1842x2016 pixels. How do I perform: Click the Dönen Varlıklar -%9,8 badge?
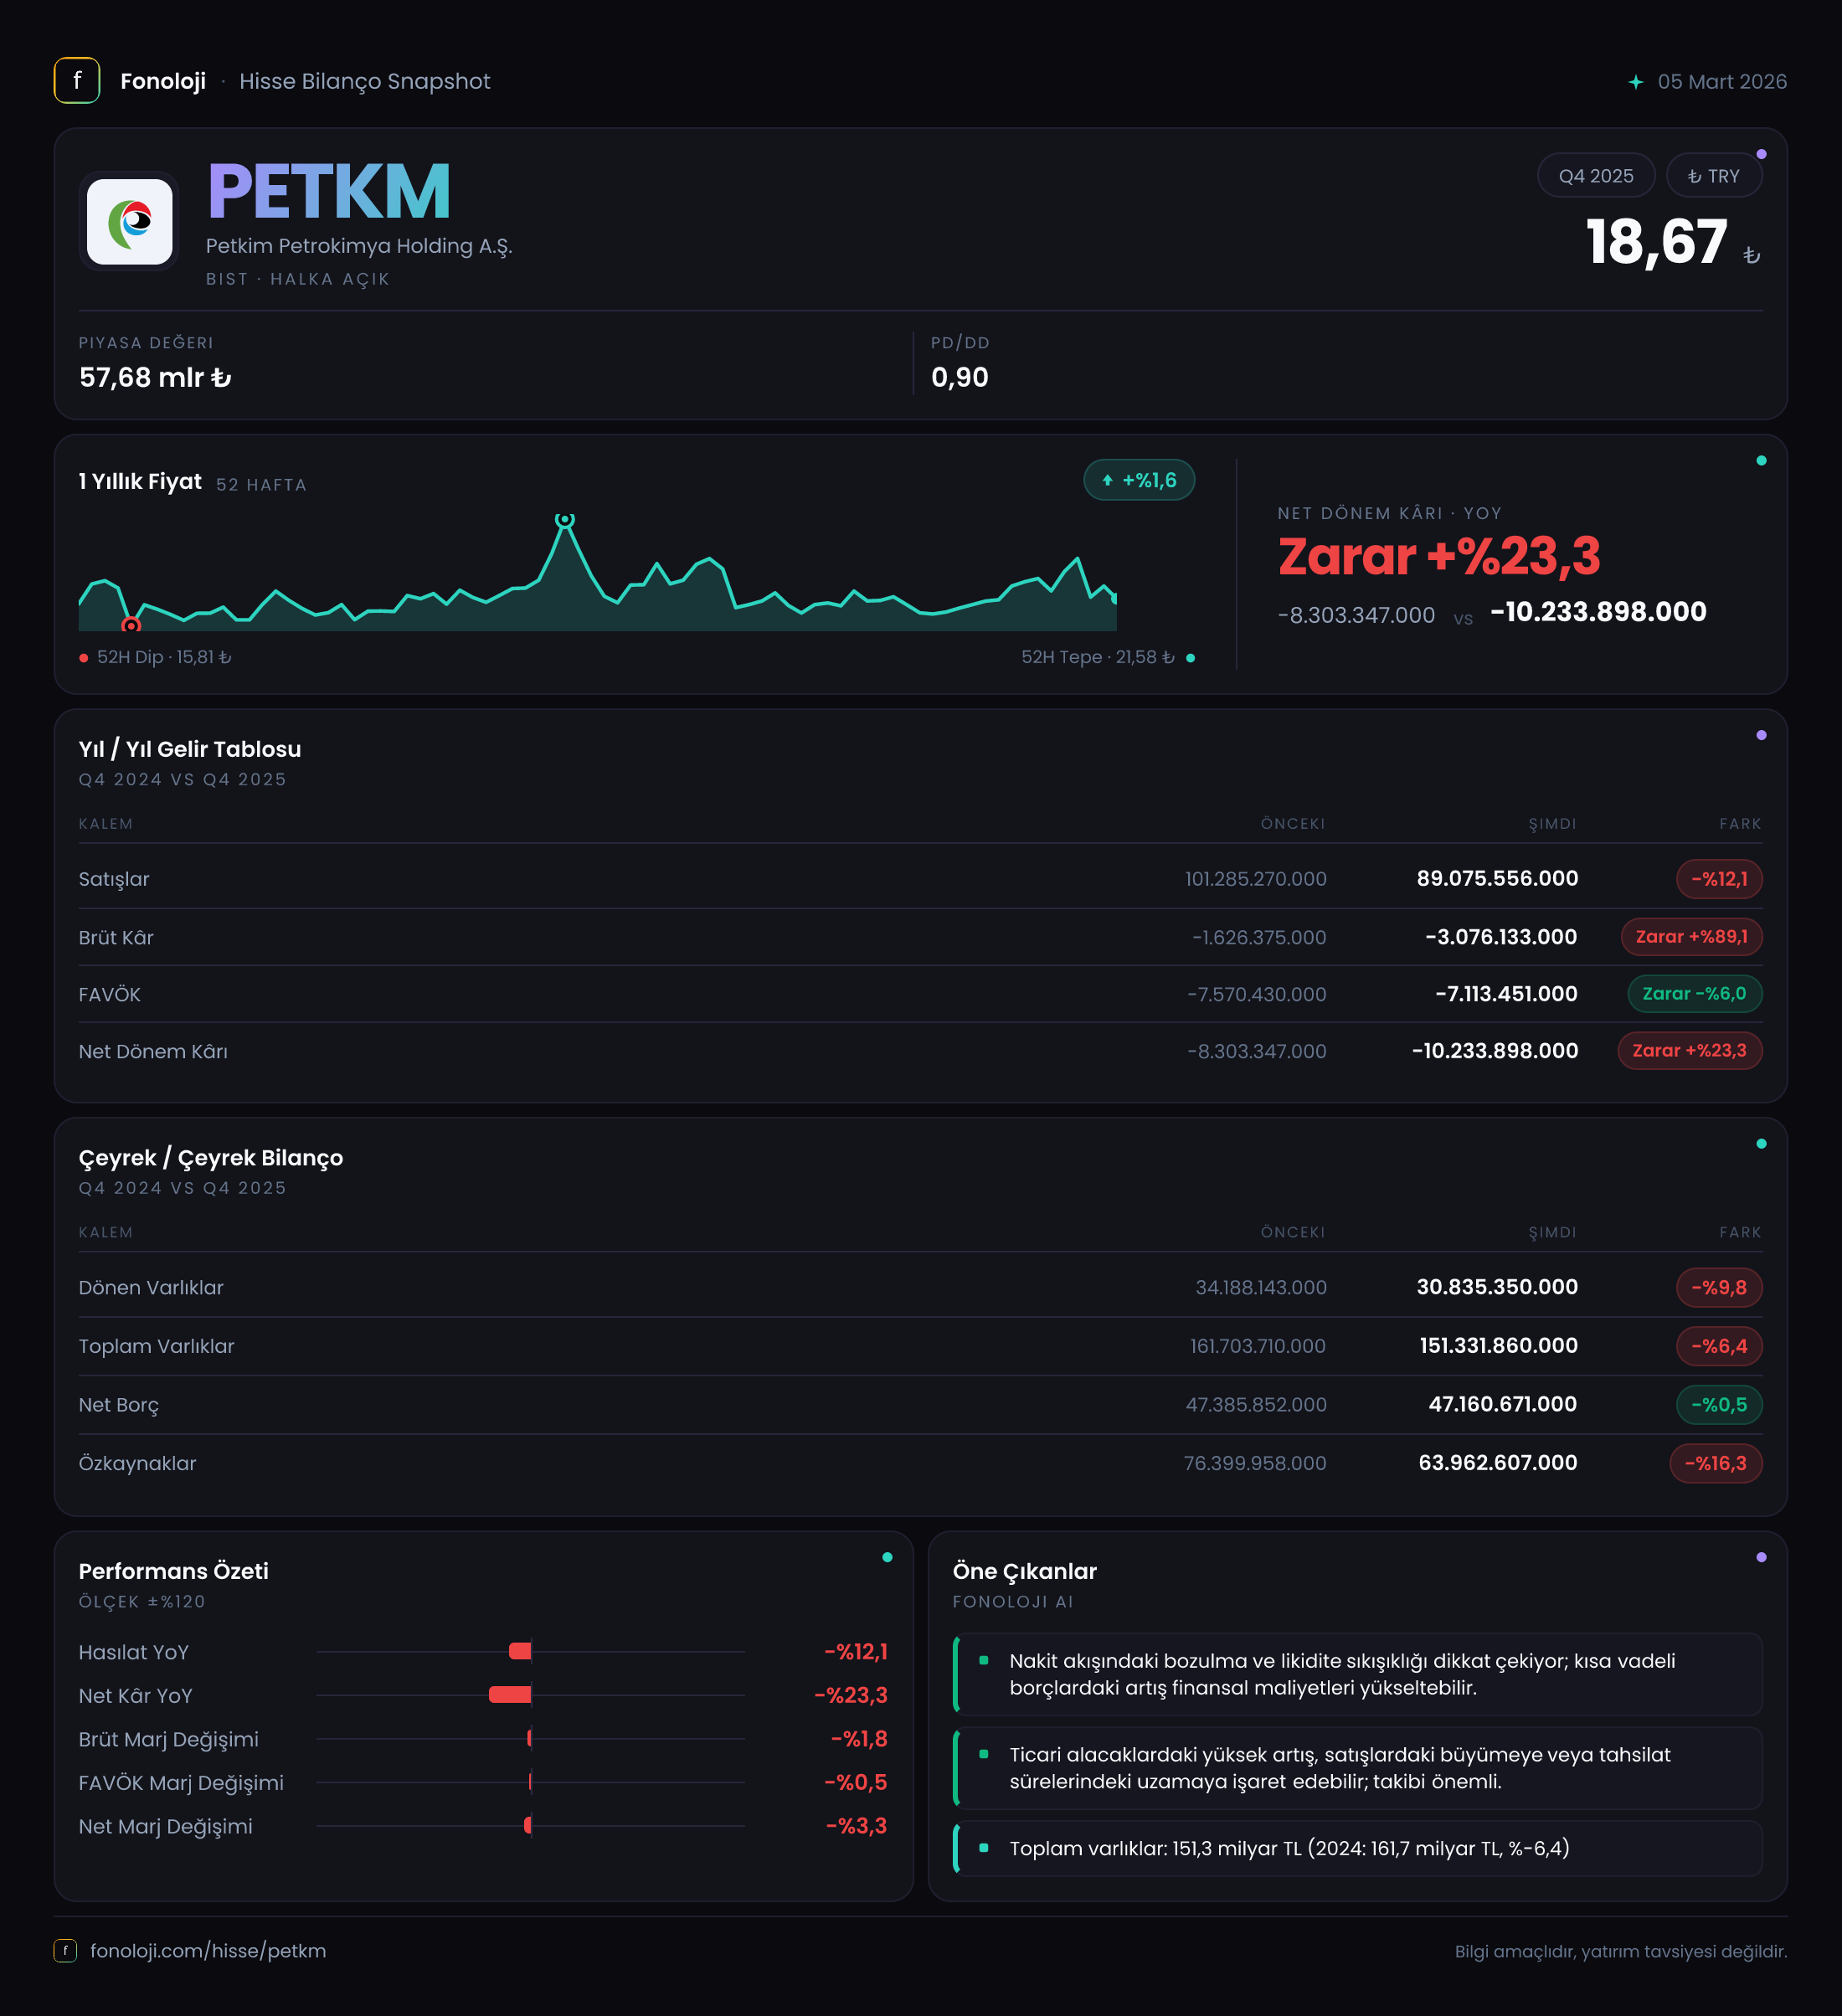click(x=1719, y=1288)
